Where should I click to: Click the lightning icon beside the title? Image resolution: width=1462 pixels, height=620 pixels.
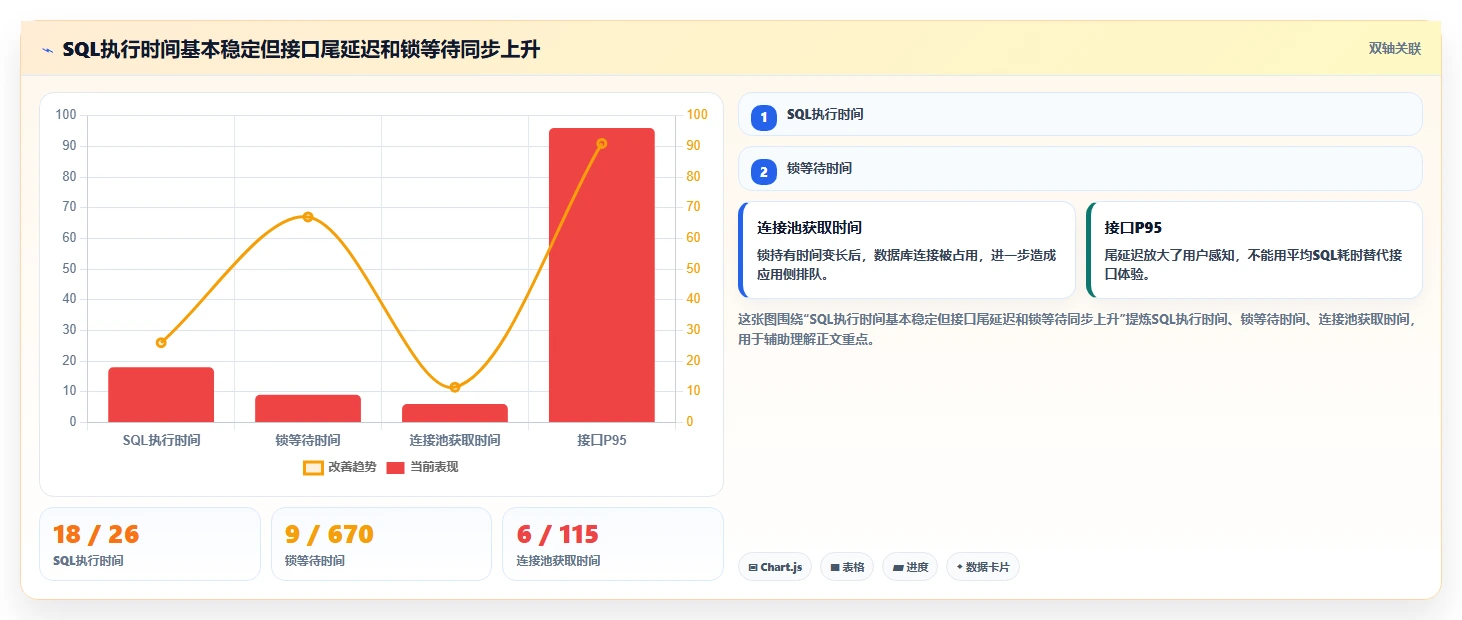tap(47, 50)
